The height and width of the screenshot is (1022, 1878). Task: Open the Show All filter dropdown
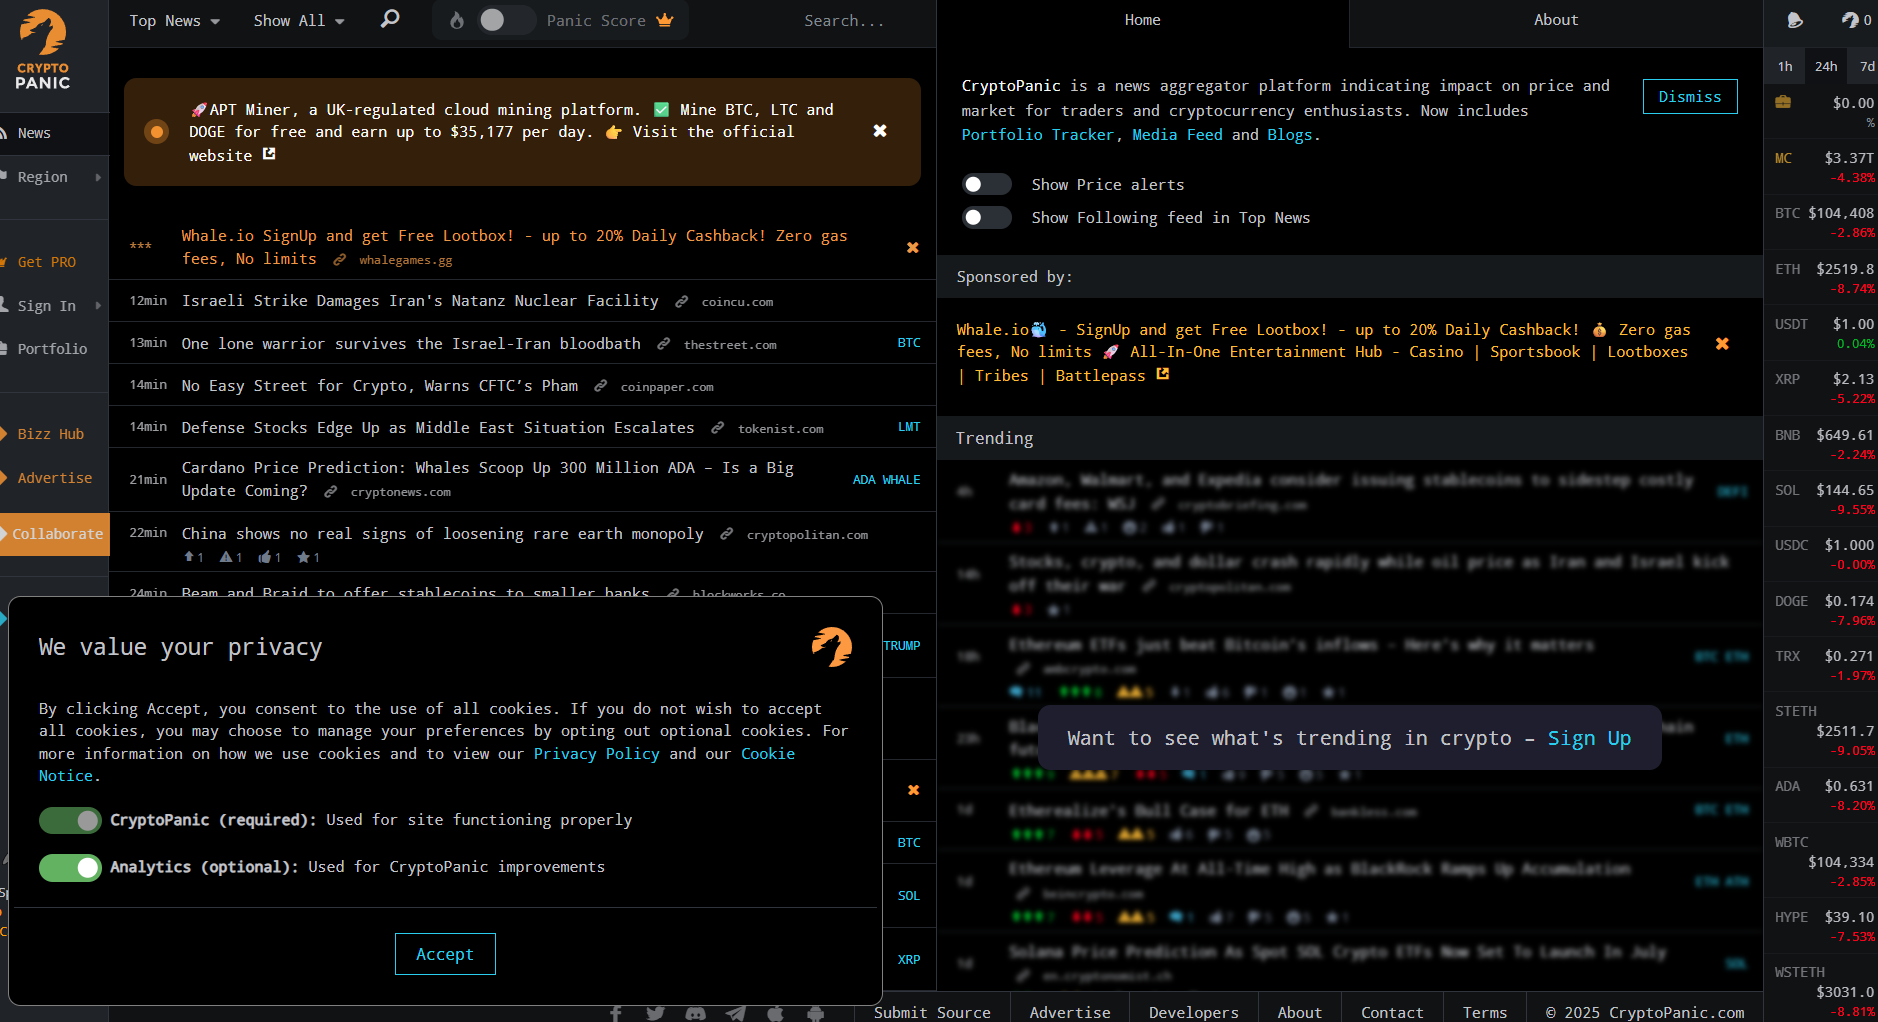[299, 21]
